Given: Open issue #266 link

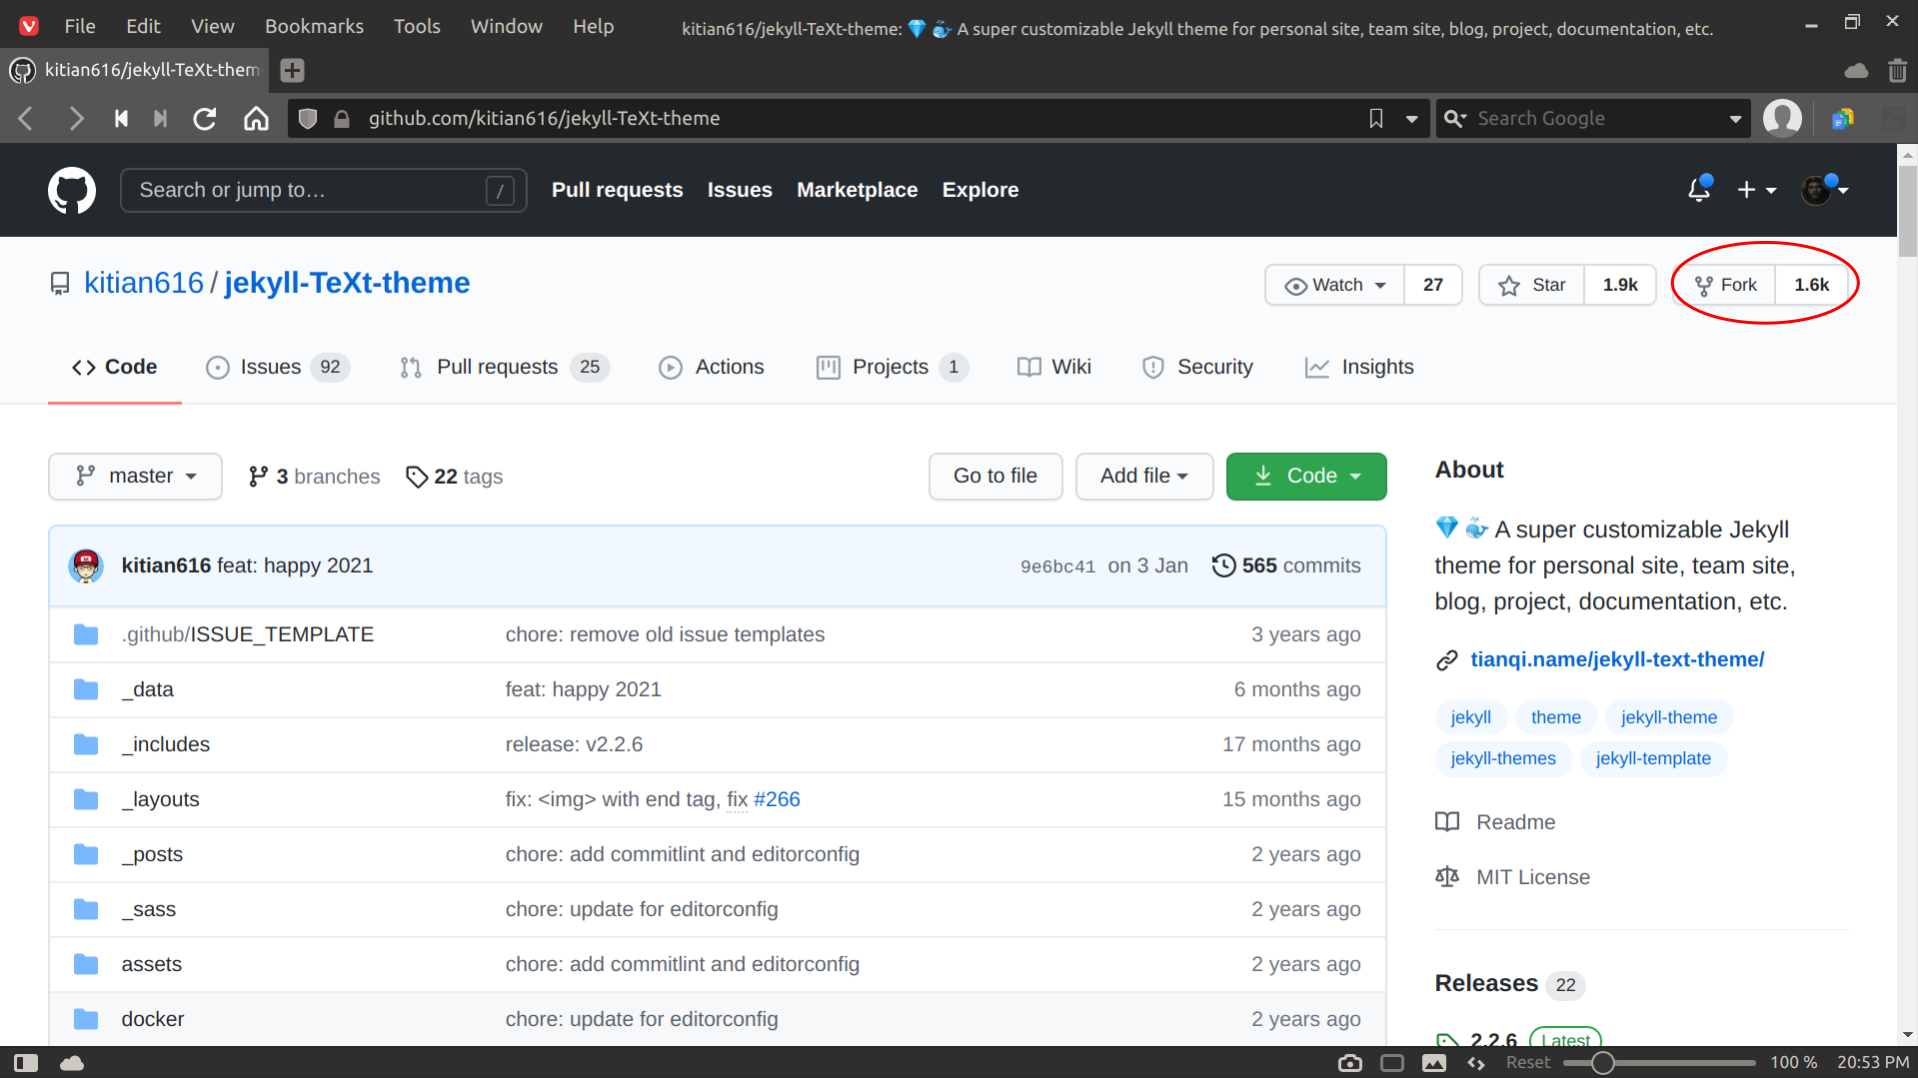Looking at the screenshot, I should pos(777,799).
